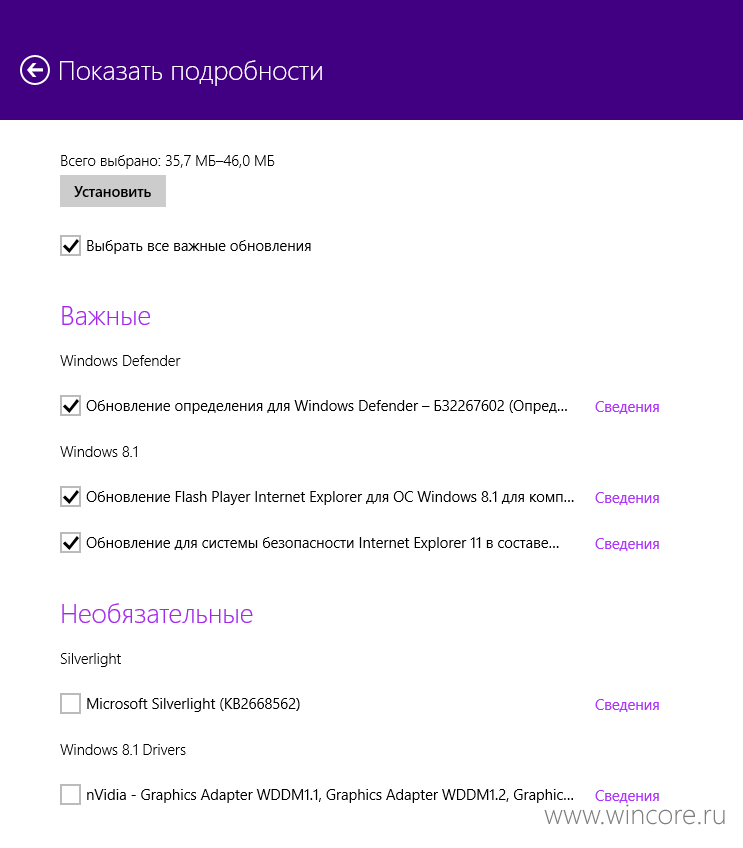Check the Microsoft Silverlight (KB2668562) box
The height and width of the screenshot is (848, 743).
70,704
